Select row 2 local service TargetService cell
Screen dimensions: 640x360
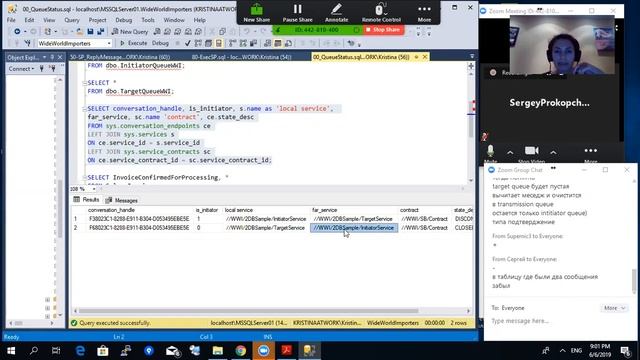click(x=266, y=228)
